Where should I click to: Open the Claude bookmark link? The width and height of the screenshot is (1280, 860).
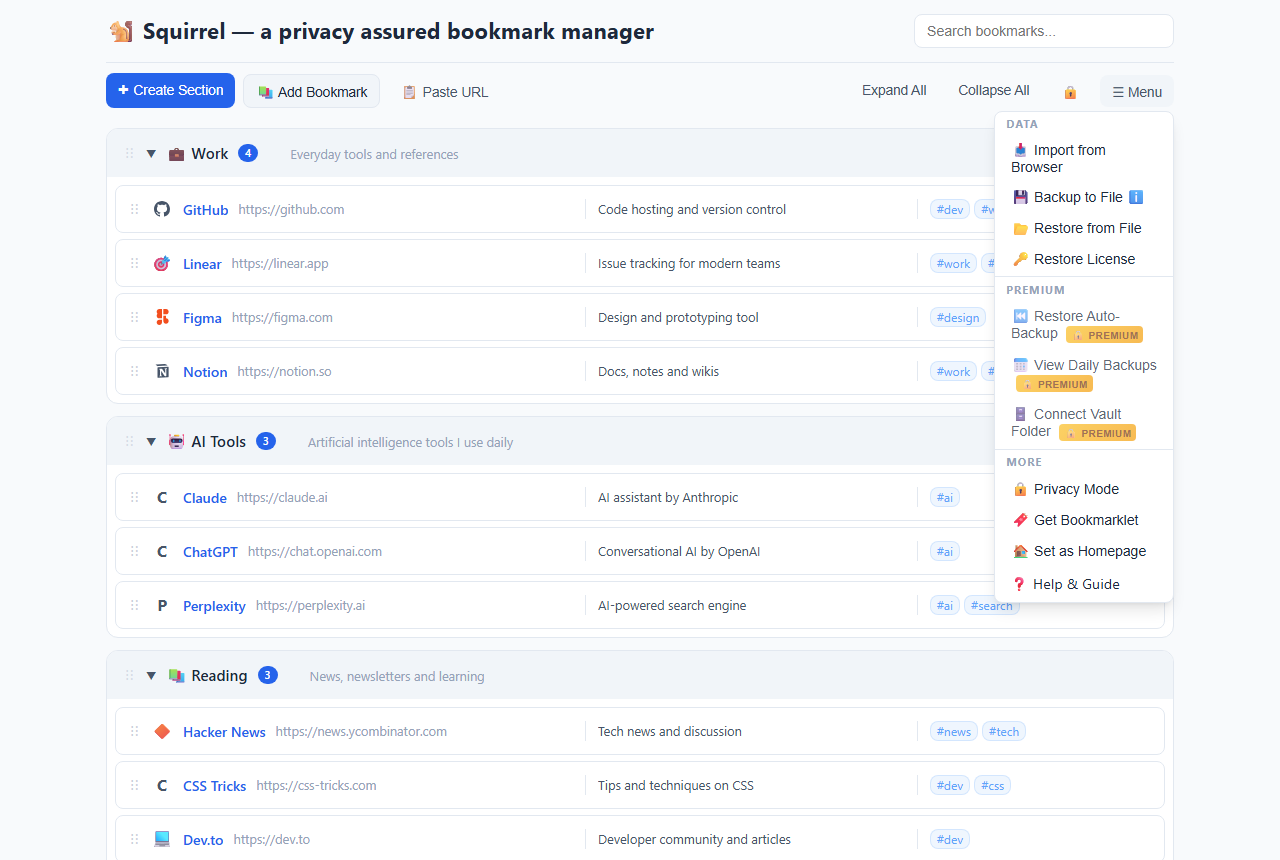click(205, 498)
